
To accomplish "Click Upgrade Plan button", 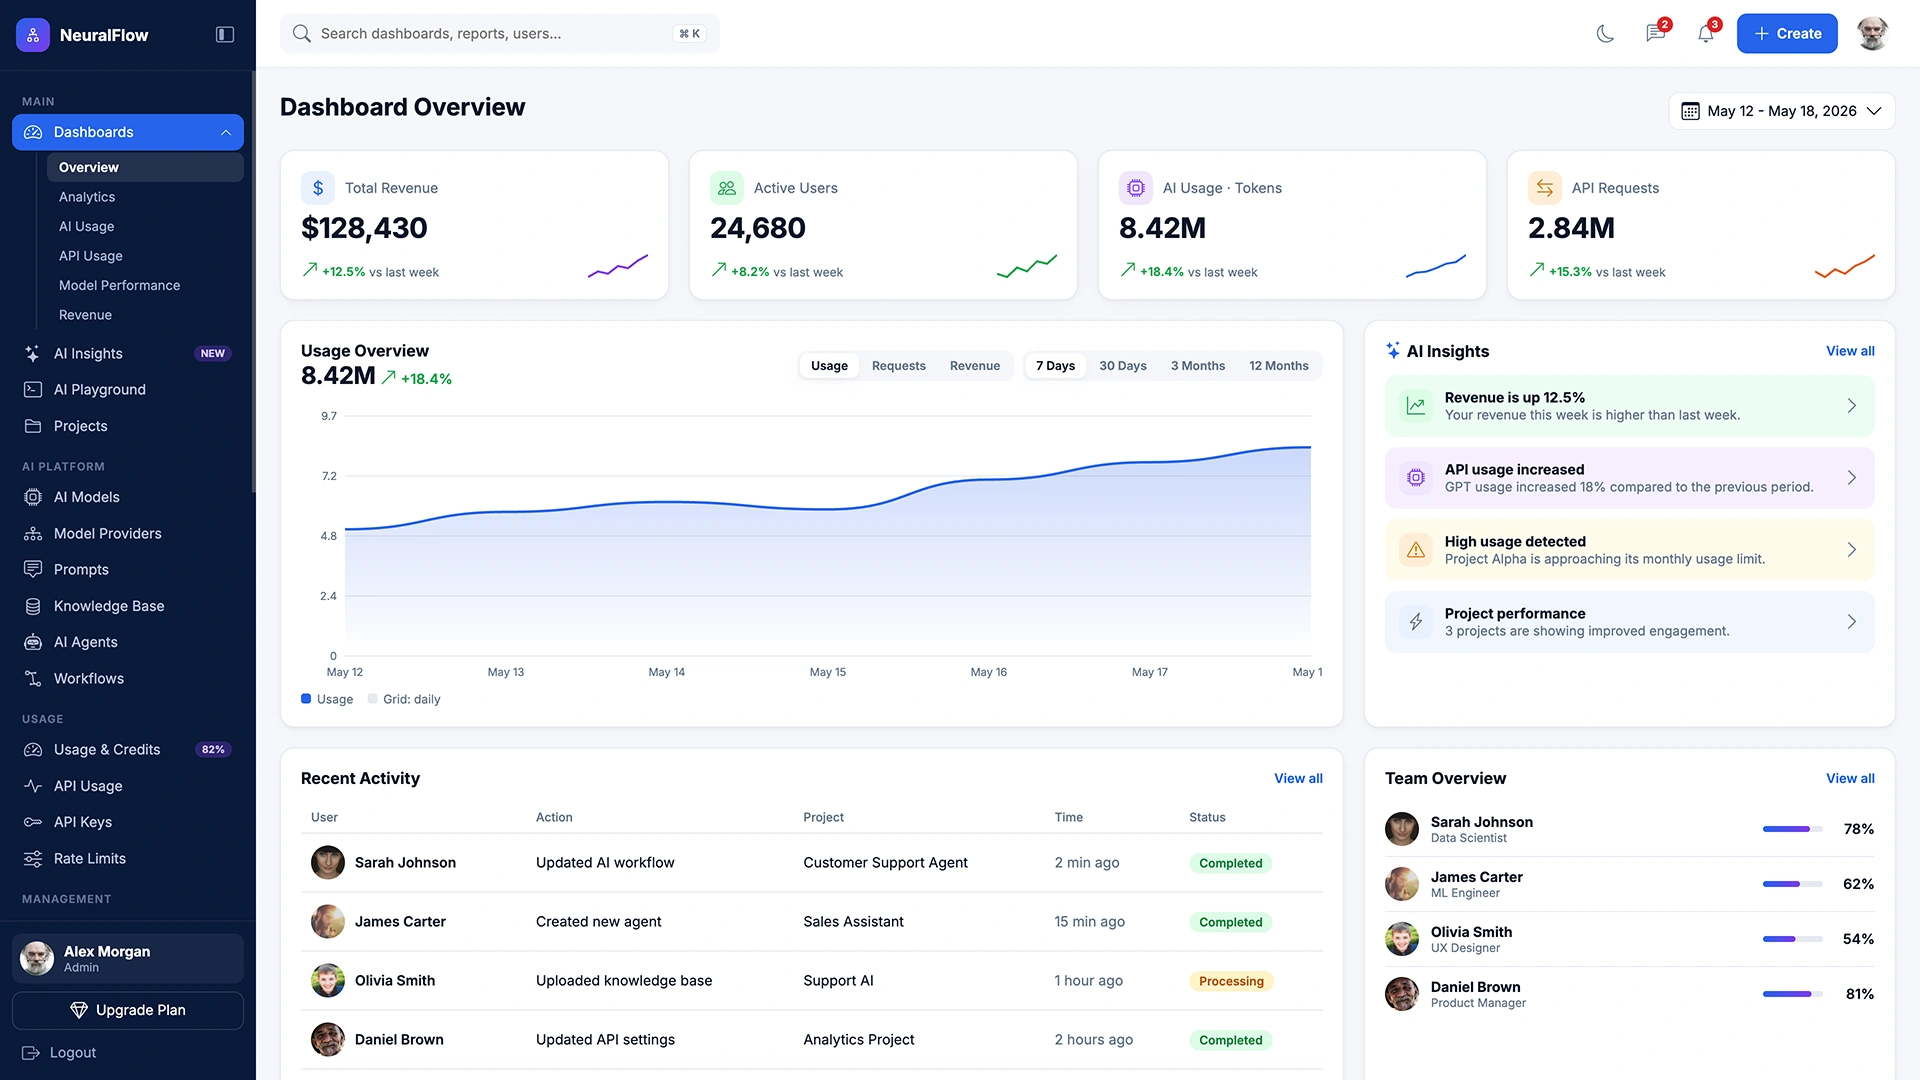I will coord(128,1011).
